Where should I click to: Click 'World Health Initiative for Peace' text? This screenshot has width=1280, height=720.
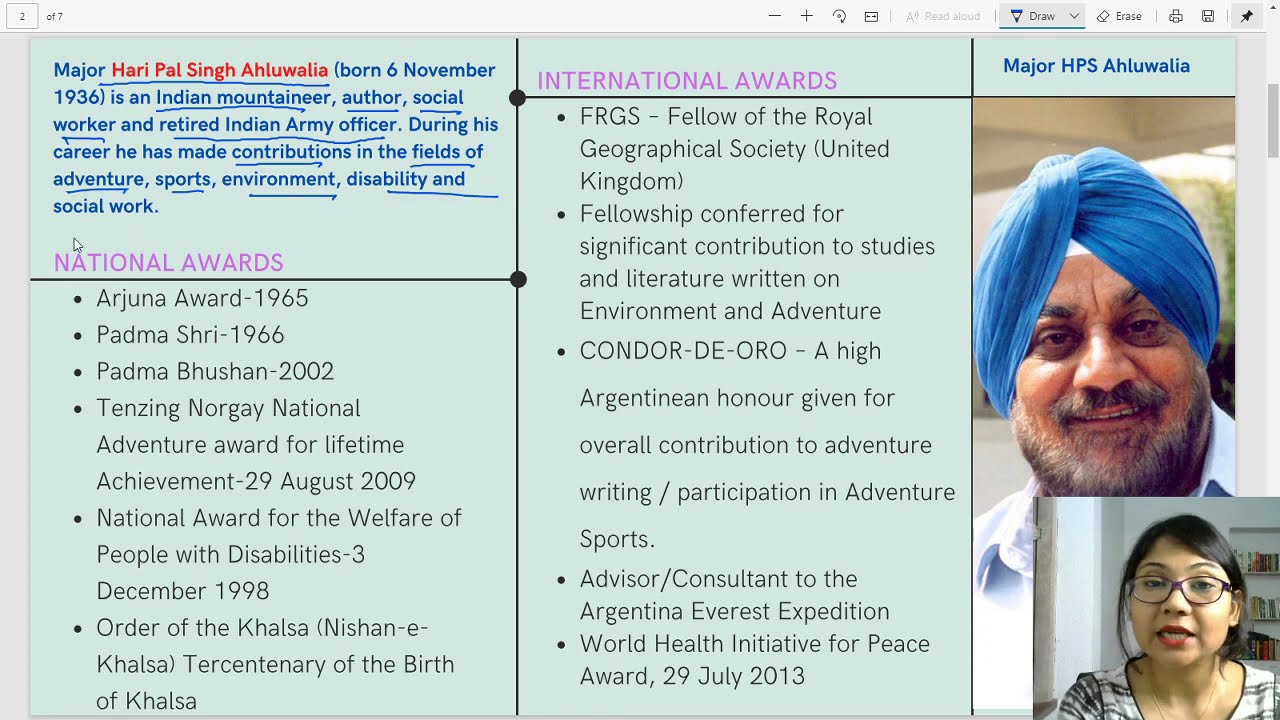(754, 644)
